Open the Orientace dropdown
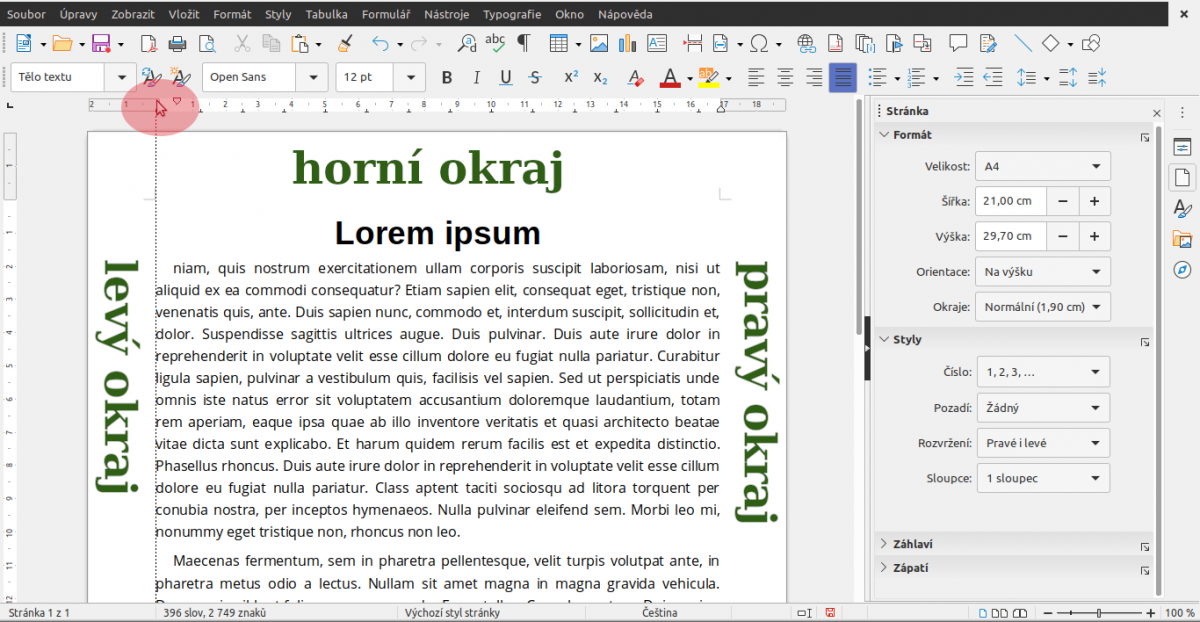The height and width of the screenshot is (622, 1200). 1043,272
